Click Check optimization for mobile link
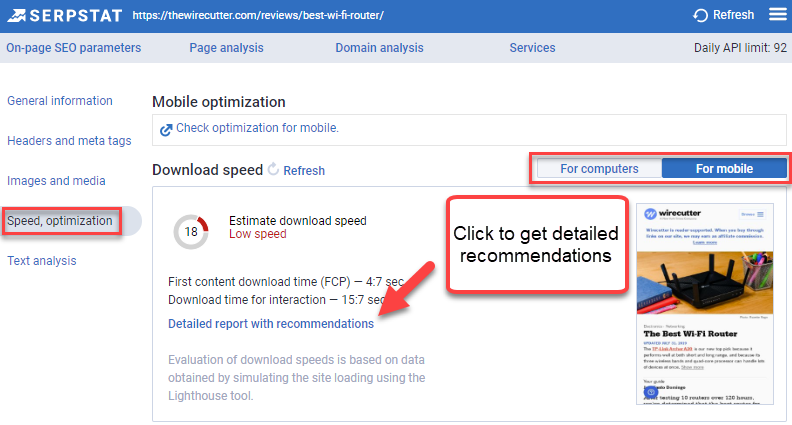The height and width of the screenshot is (425, 792). (x=257, y=128)
